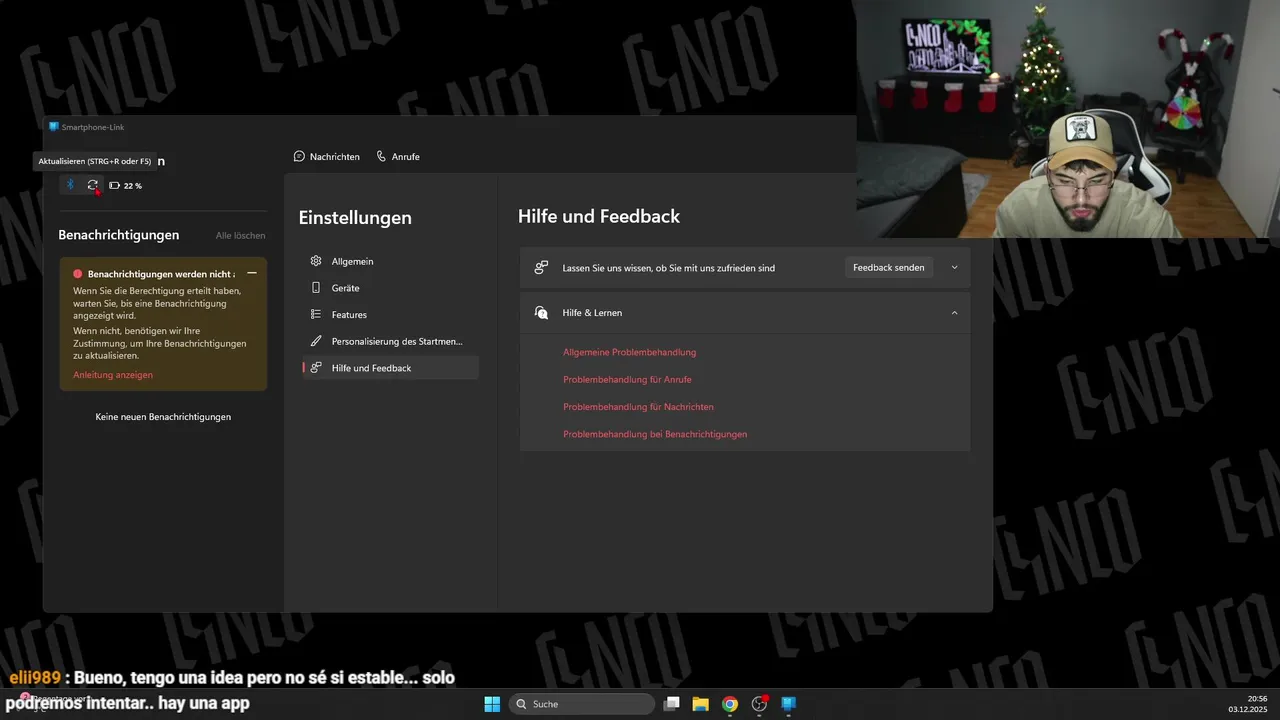Click the red warning dot in notification card

[78, 274]
